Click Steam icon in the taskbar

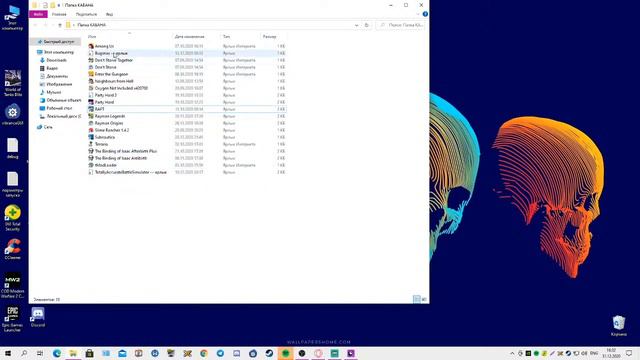(x=269, y=353)
